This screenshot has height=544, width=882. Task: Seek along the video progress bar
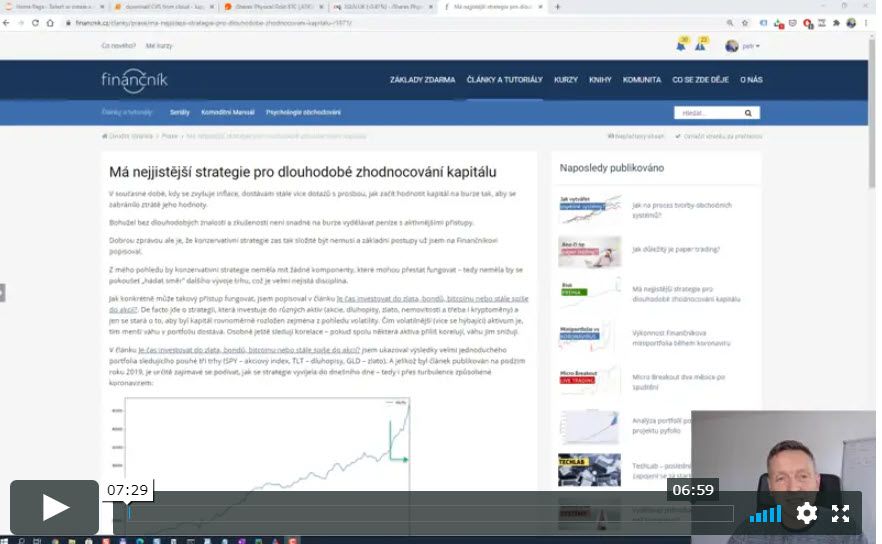(x=431, y=513)
